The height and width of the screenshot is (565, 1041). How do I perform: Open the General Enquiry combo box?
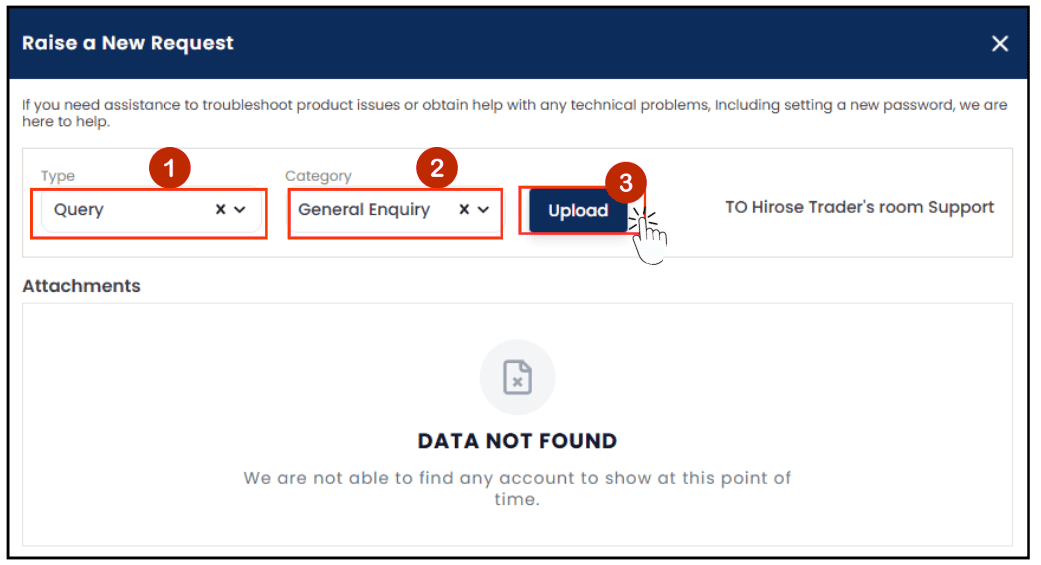click(x=395, y=211)
